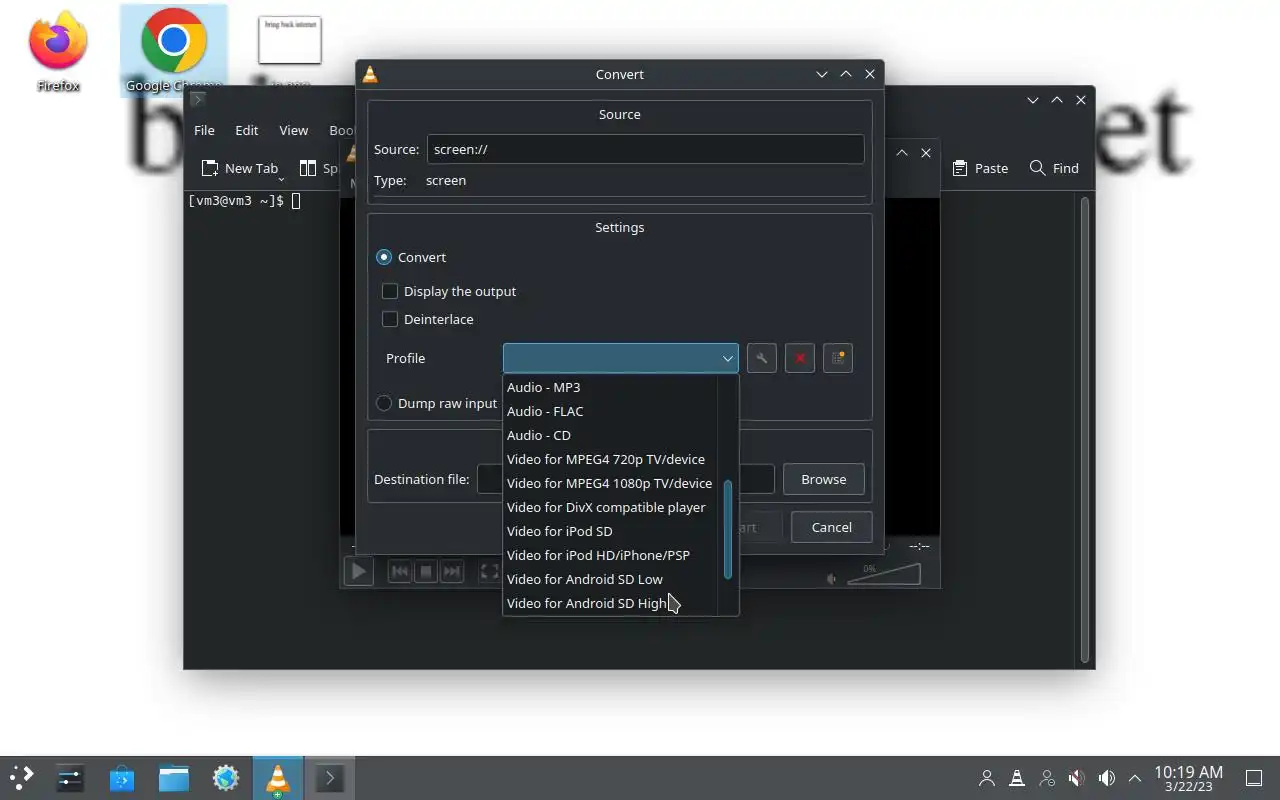Delete selected profile with red X icon
The height and width of the screenshot is (800, 1280).
[x=799, y=358]
